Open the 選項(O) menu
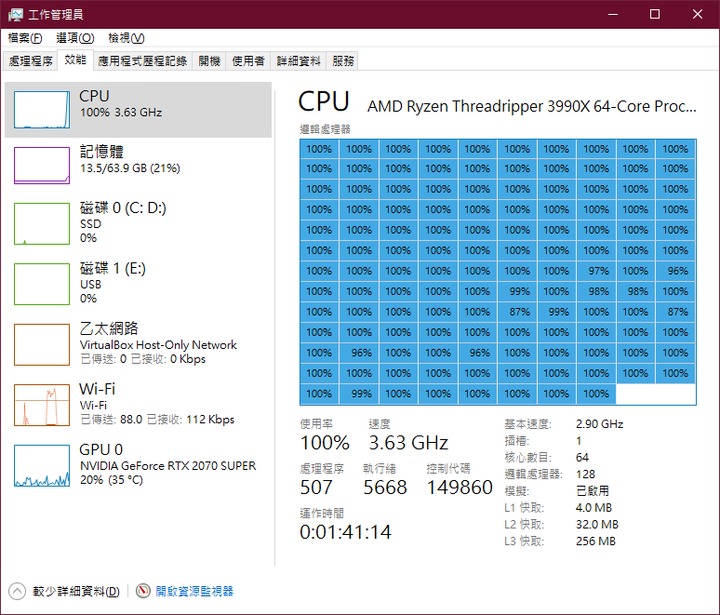The height and width of the screenshot is (615, 720). [75, 38]
